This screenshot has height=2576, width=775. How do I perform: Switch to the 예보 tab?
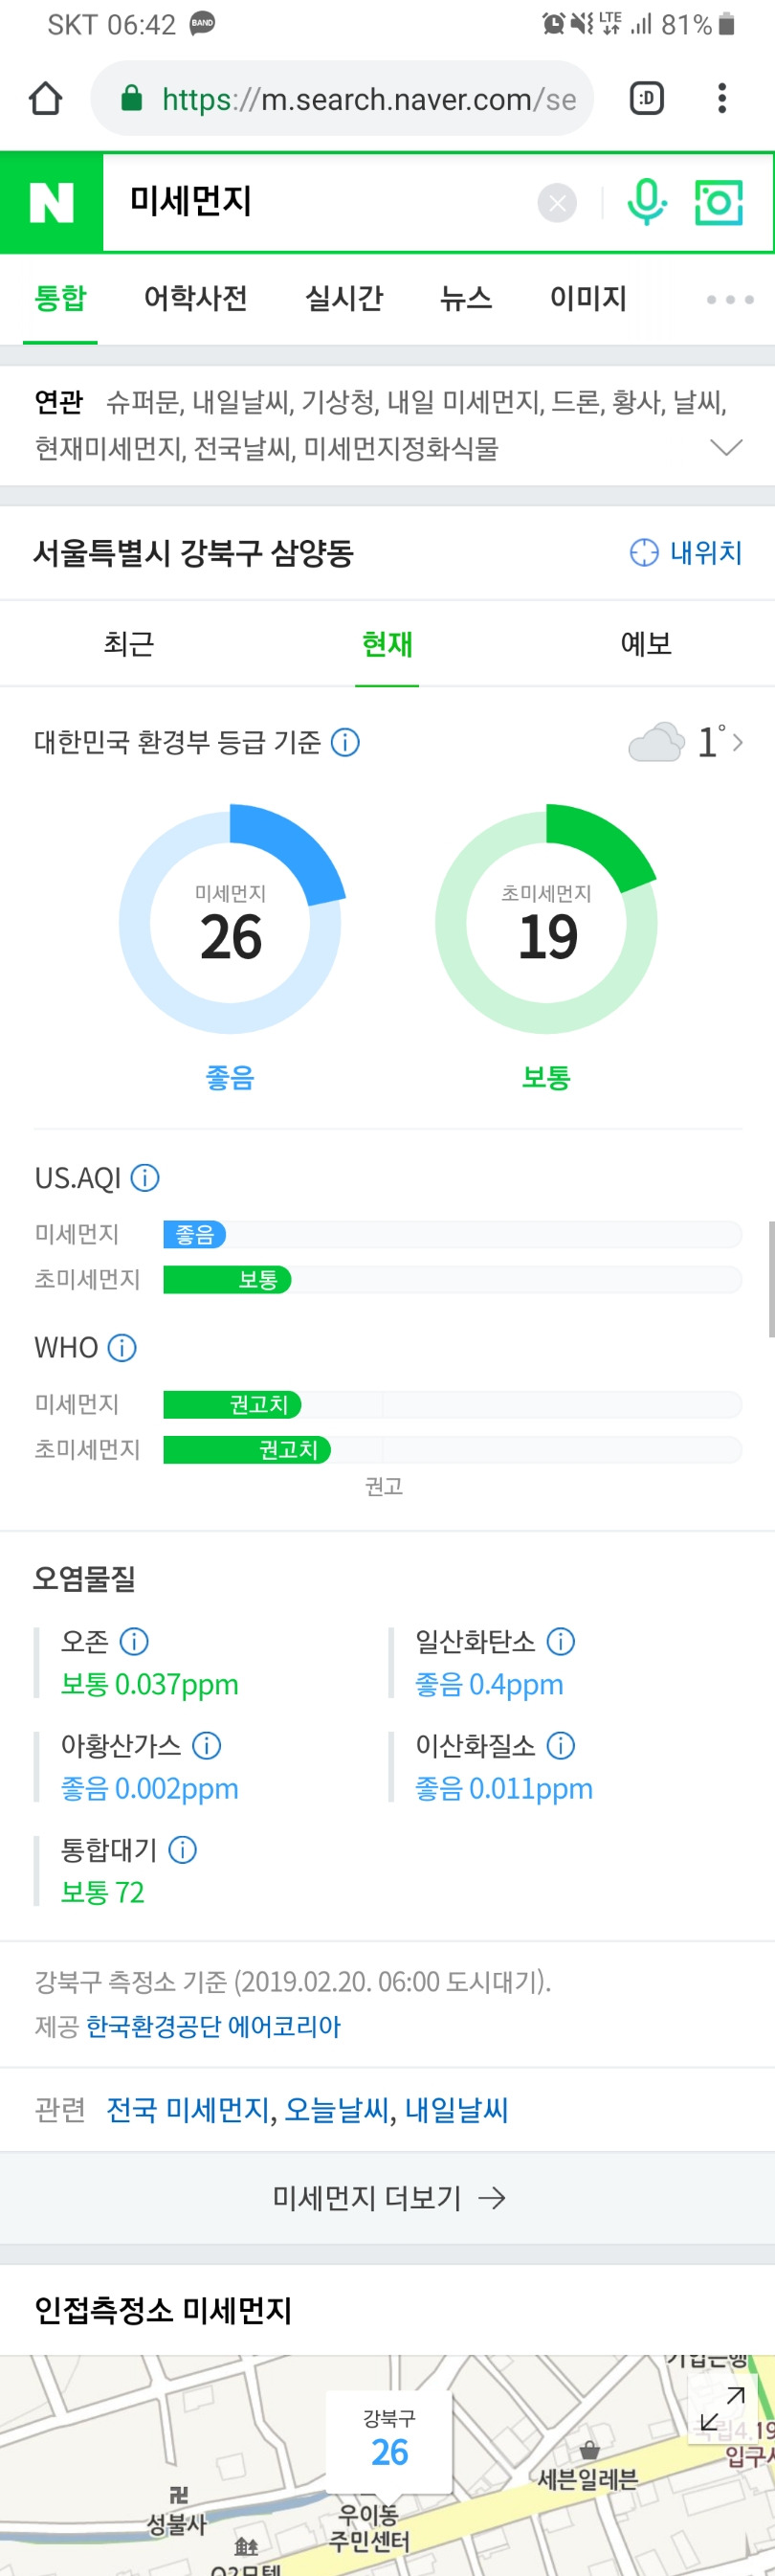point(646,643)
